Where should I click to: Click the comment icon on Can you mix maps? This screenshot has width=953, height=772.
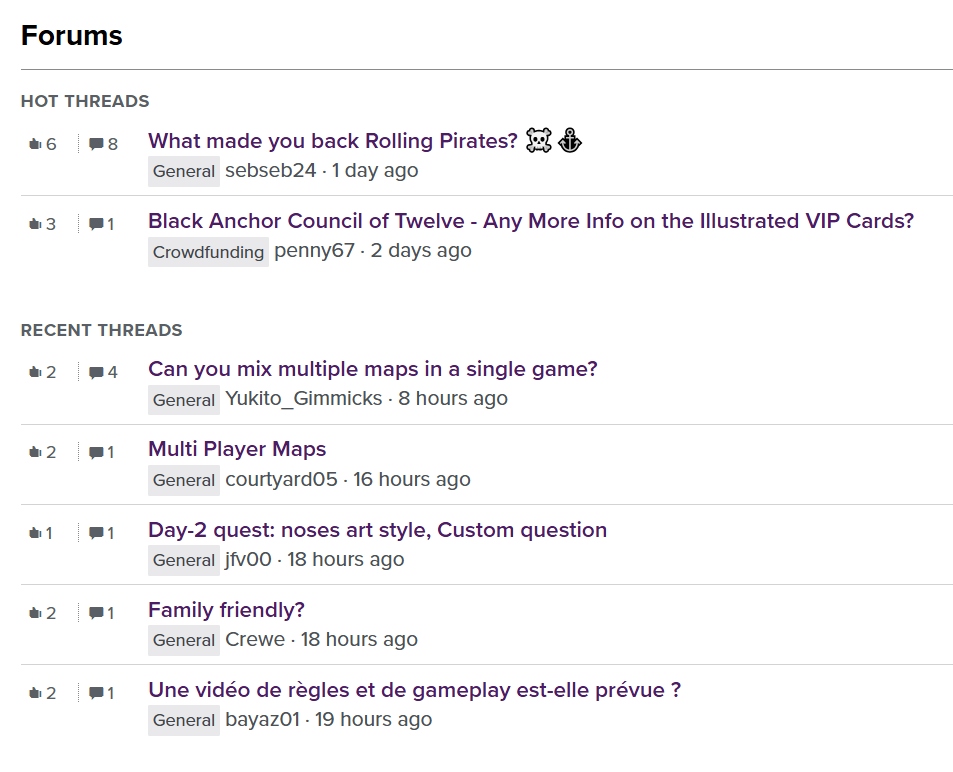[x=98, y=371]
